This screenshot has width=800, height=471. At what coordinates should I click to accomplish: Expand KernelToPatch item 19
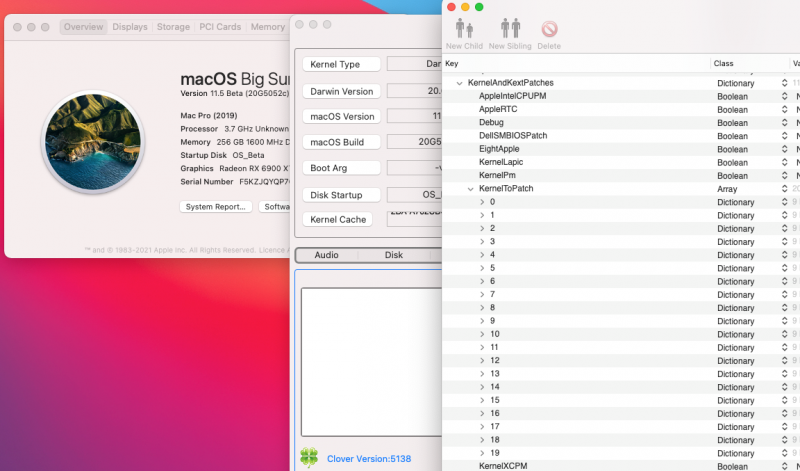point(482,453)
